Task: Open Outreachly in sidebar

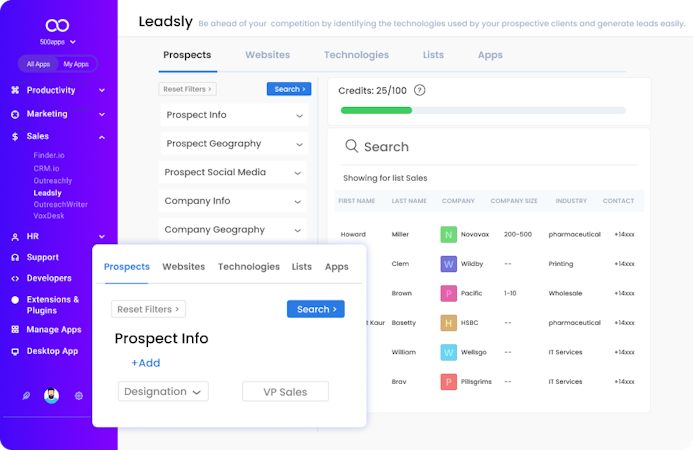Action: [53, 180]
